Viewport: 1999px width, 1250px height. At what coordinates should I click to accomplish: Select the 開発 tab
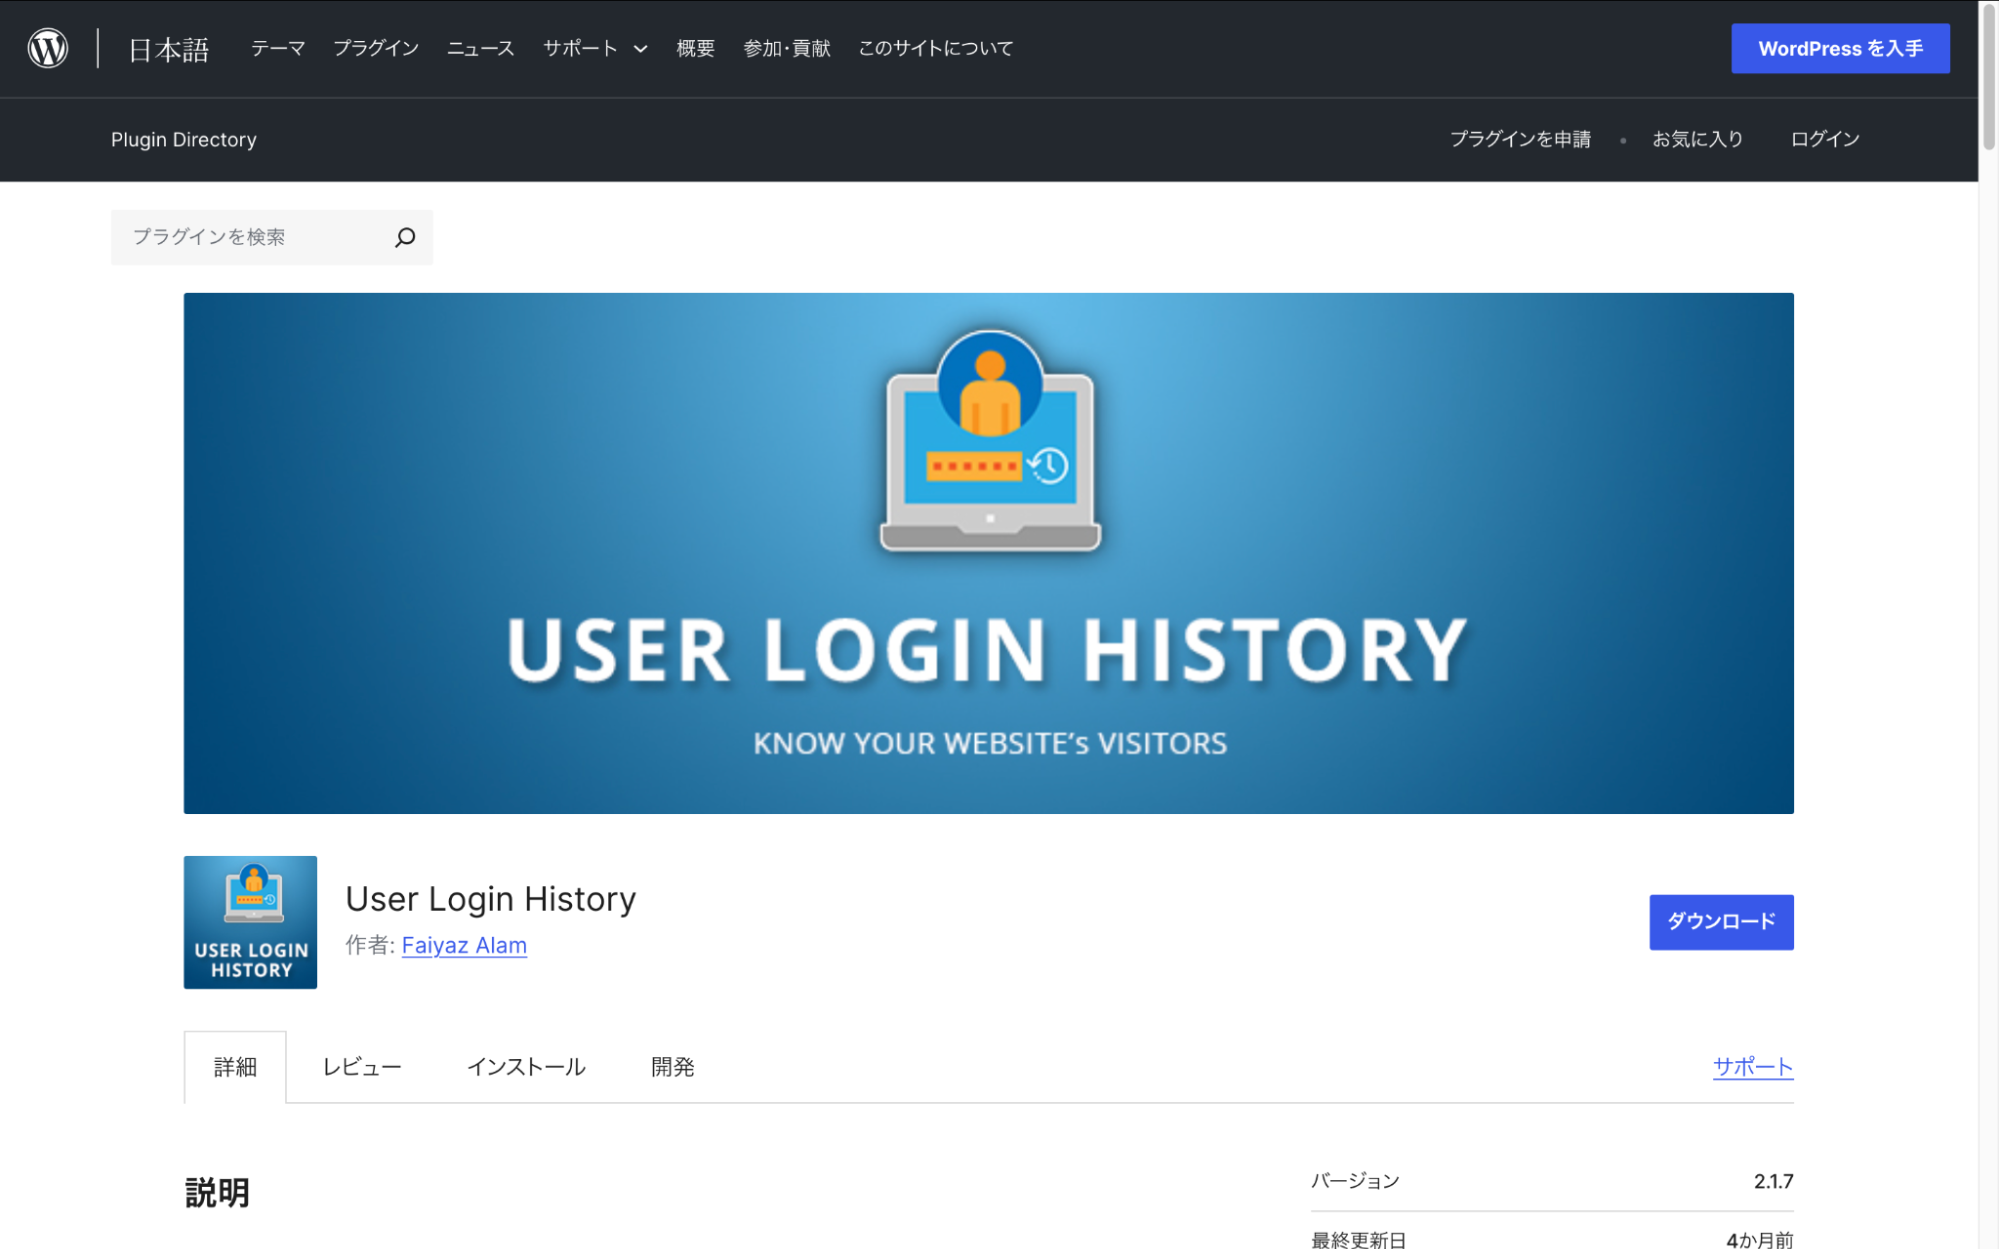pos(671,1066)
